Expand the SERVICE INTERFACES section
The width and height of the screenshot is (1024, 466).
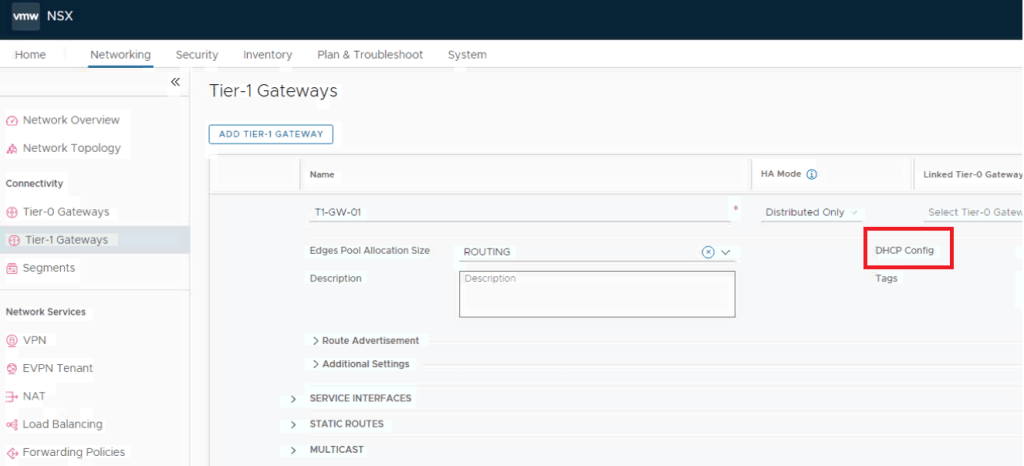click(293, 399)
